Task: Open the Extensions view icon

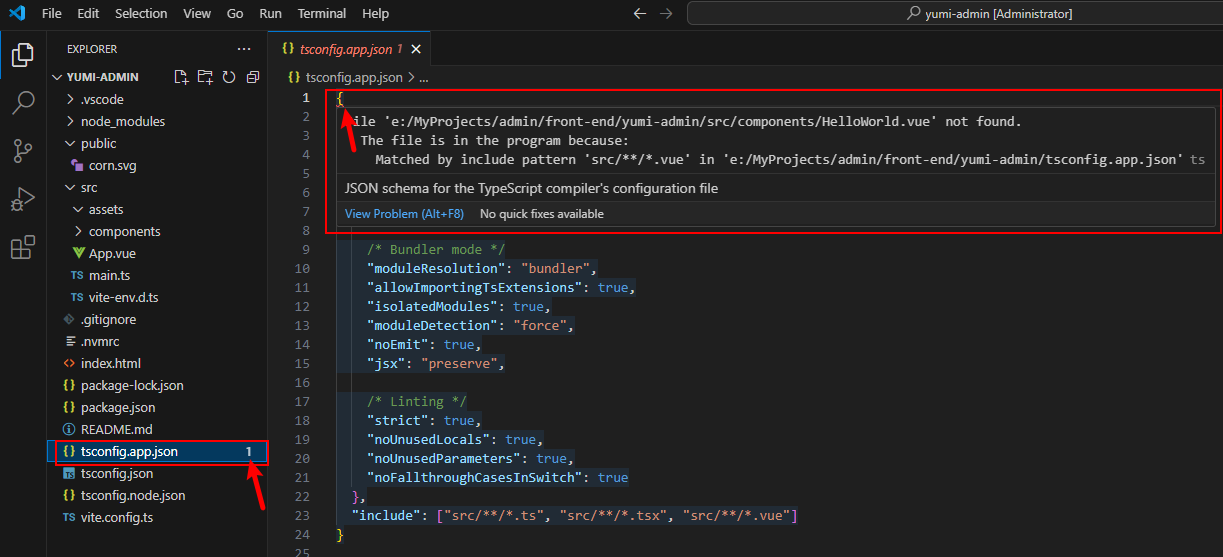Action: point(23,247)
